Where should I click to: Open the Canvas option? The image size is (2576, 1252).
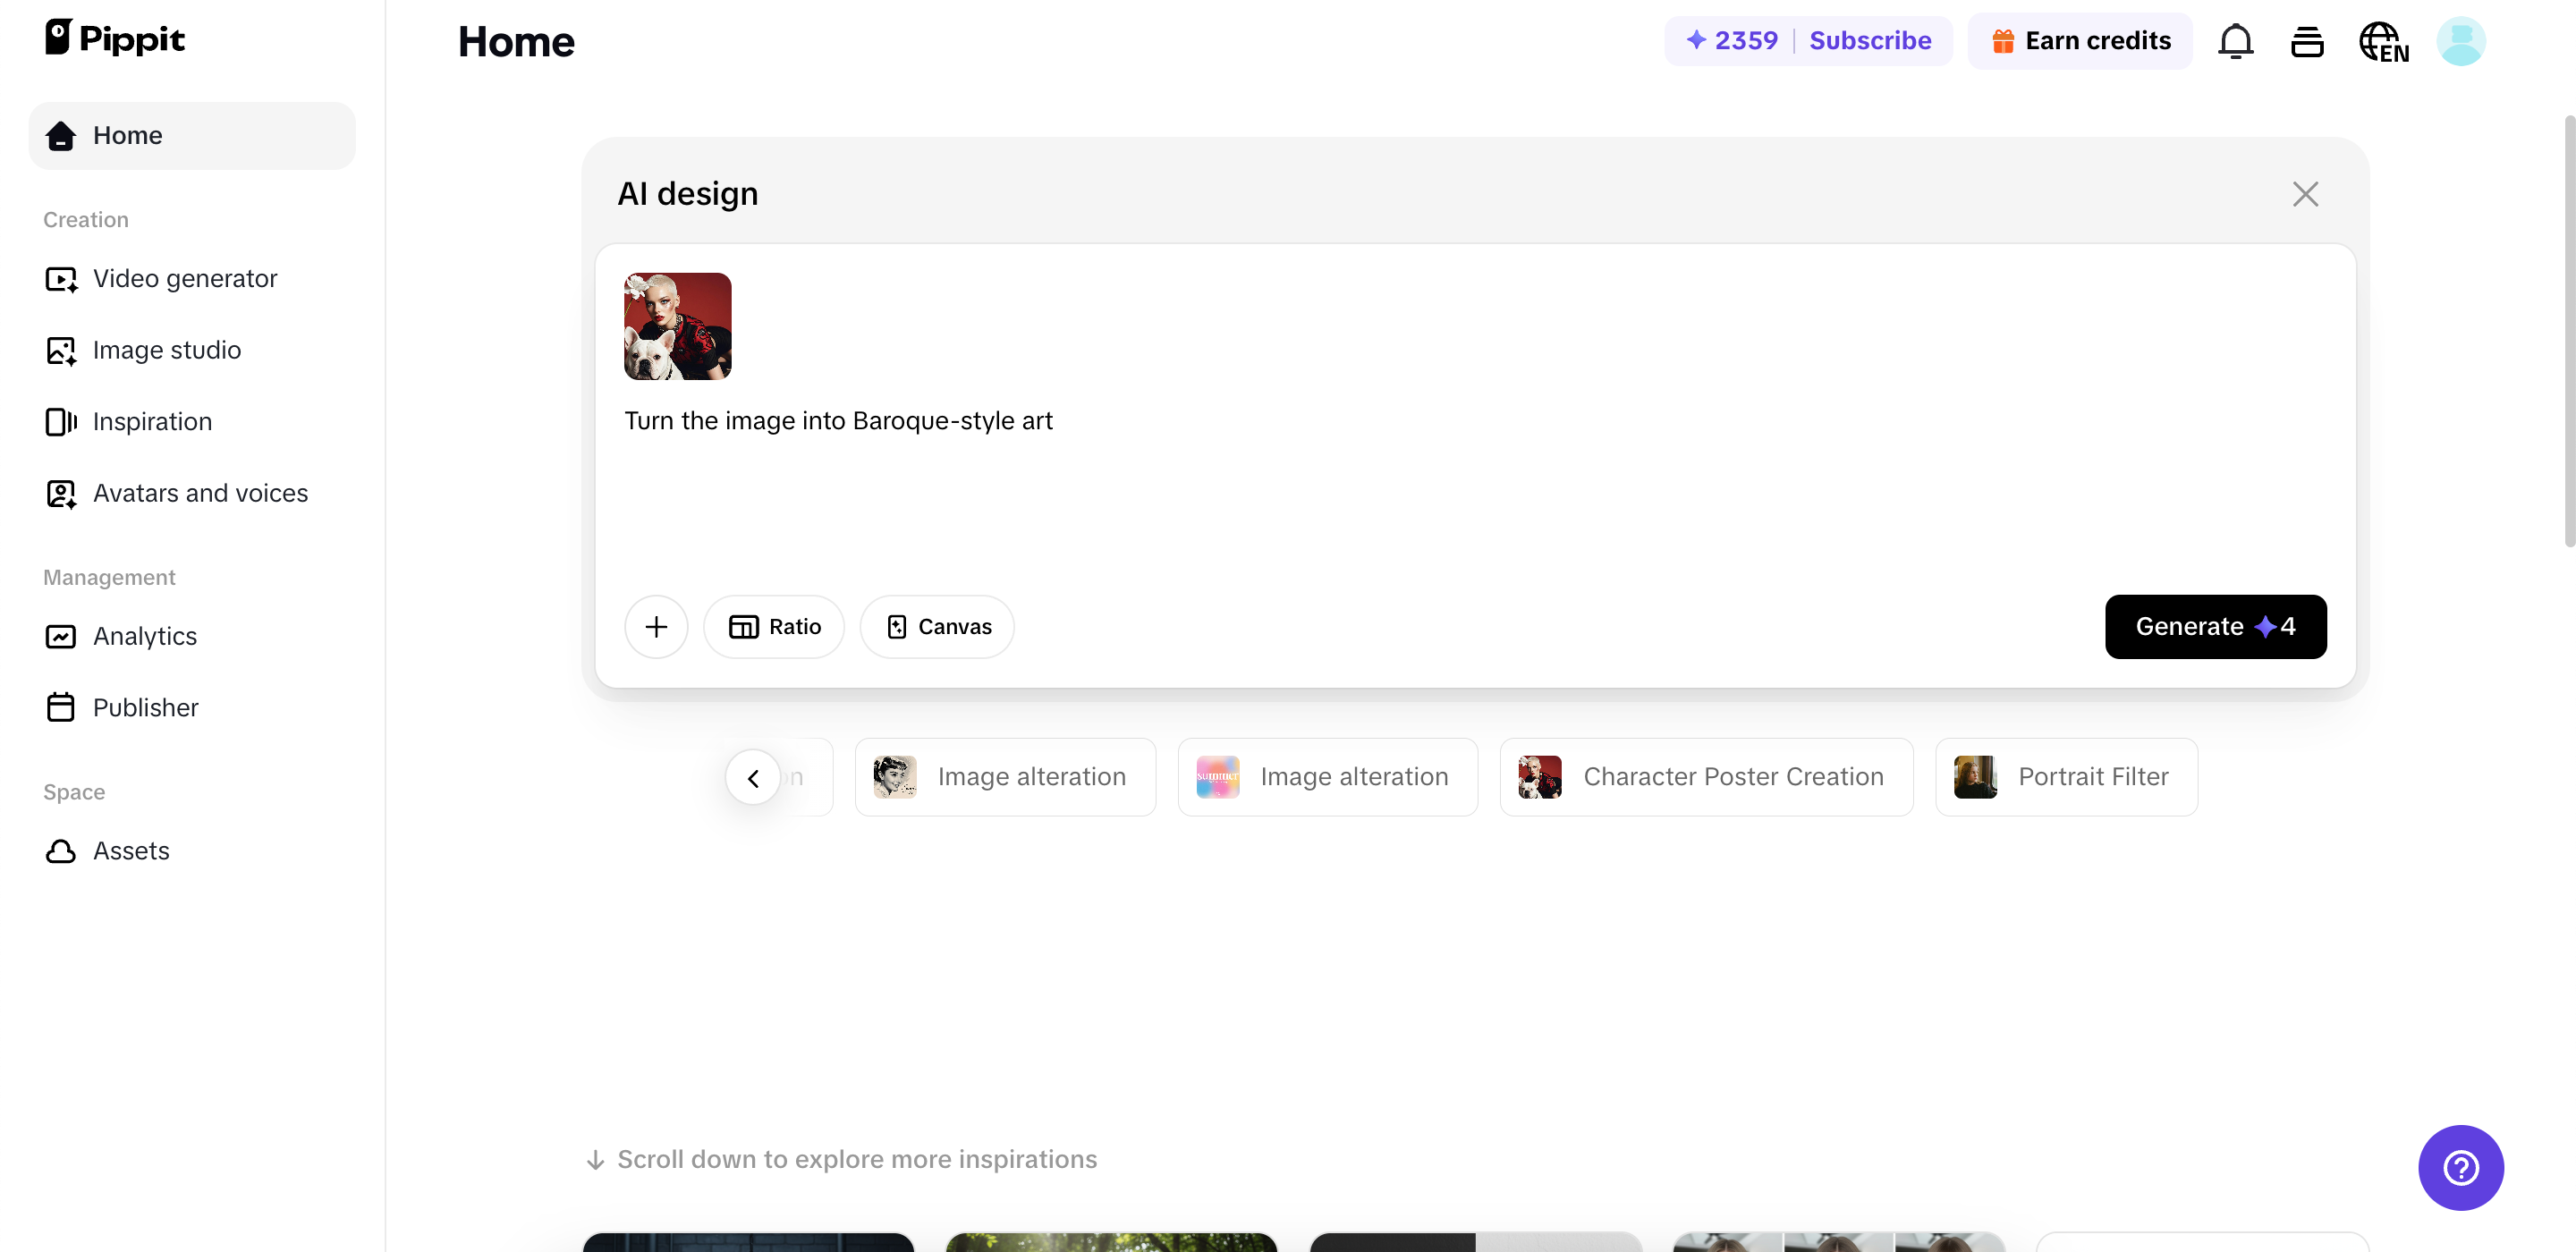[937, 627]
